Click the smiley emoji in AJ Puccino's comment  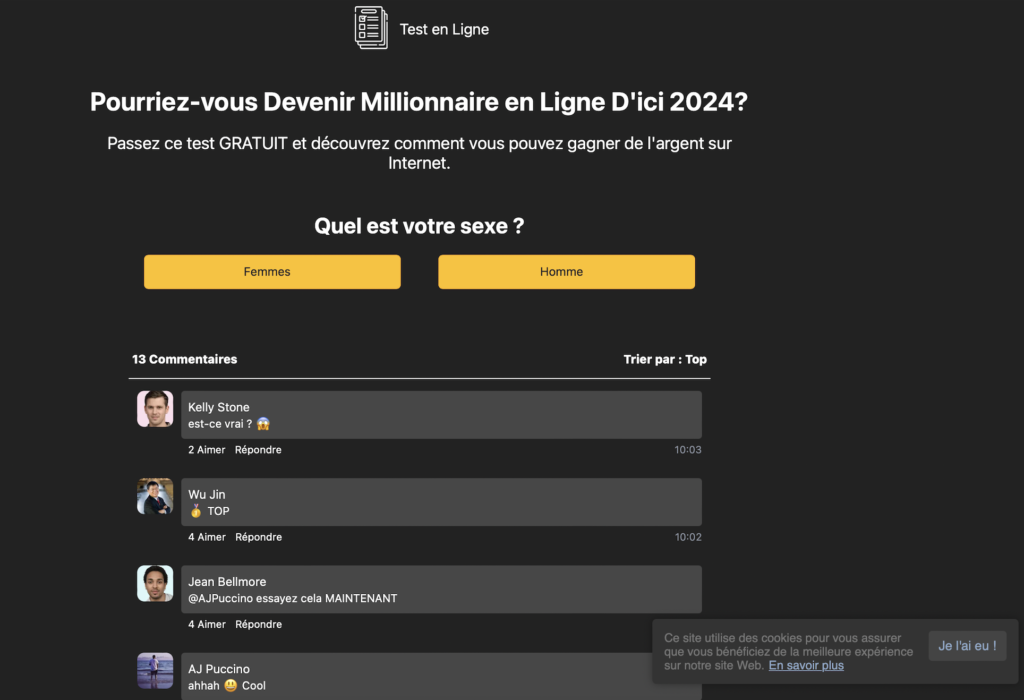pos(231,686)
